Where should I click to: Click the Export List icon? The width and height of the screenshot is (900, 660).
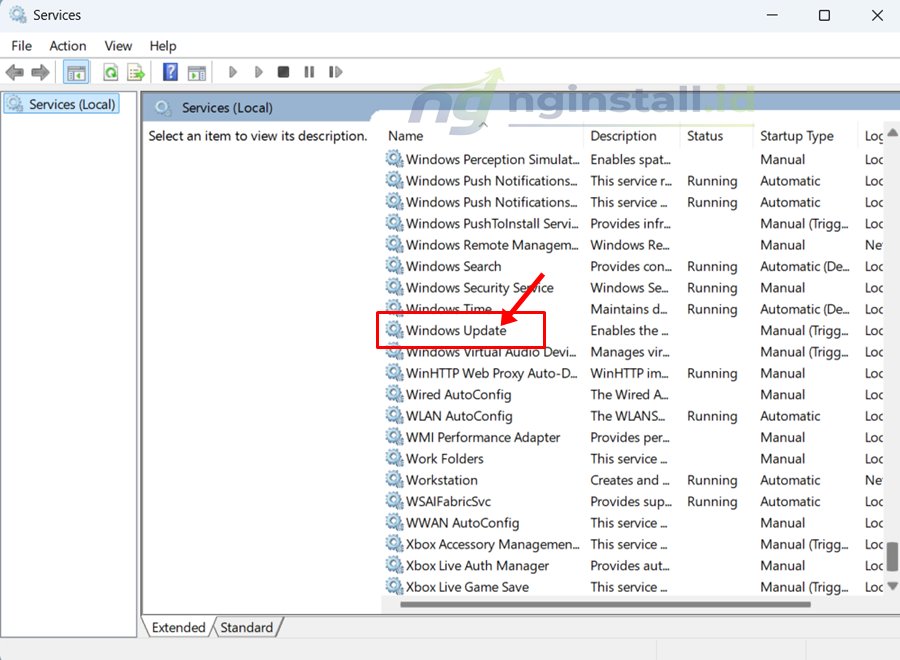click(135, 71)
